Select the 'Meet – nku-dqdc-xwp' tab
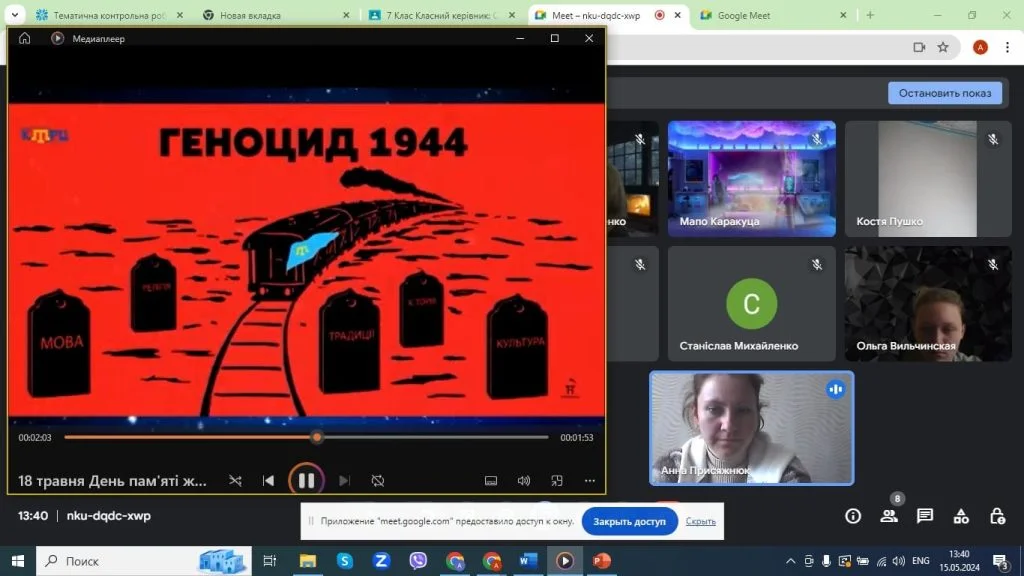 point(596,15)
